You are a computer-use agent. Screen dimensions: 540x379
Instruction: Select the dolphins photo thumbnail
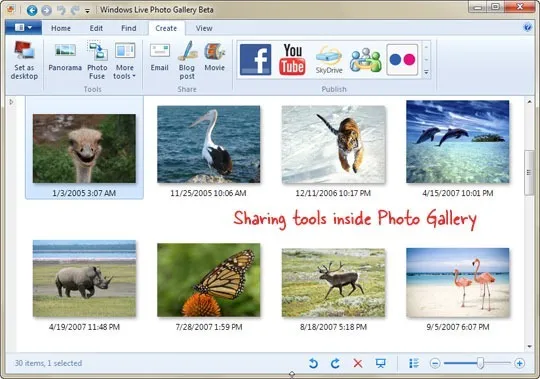(x=457, y=141)
